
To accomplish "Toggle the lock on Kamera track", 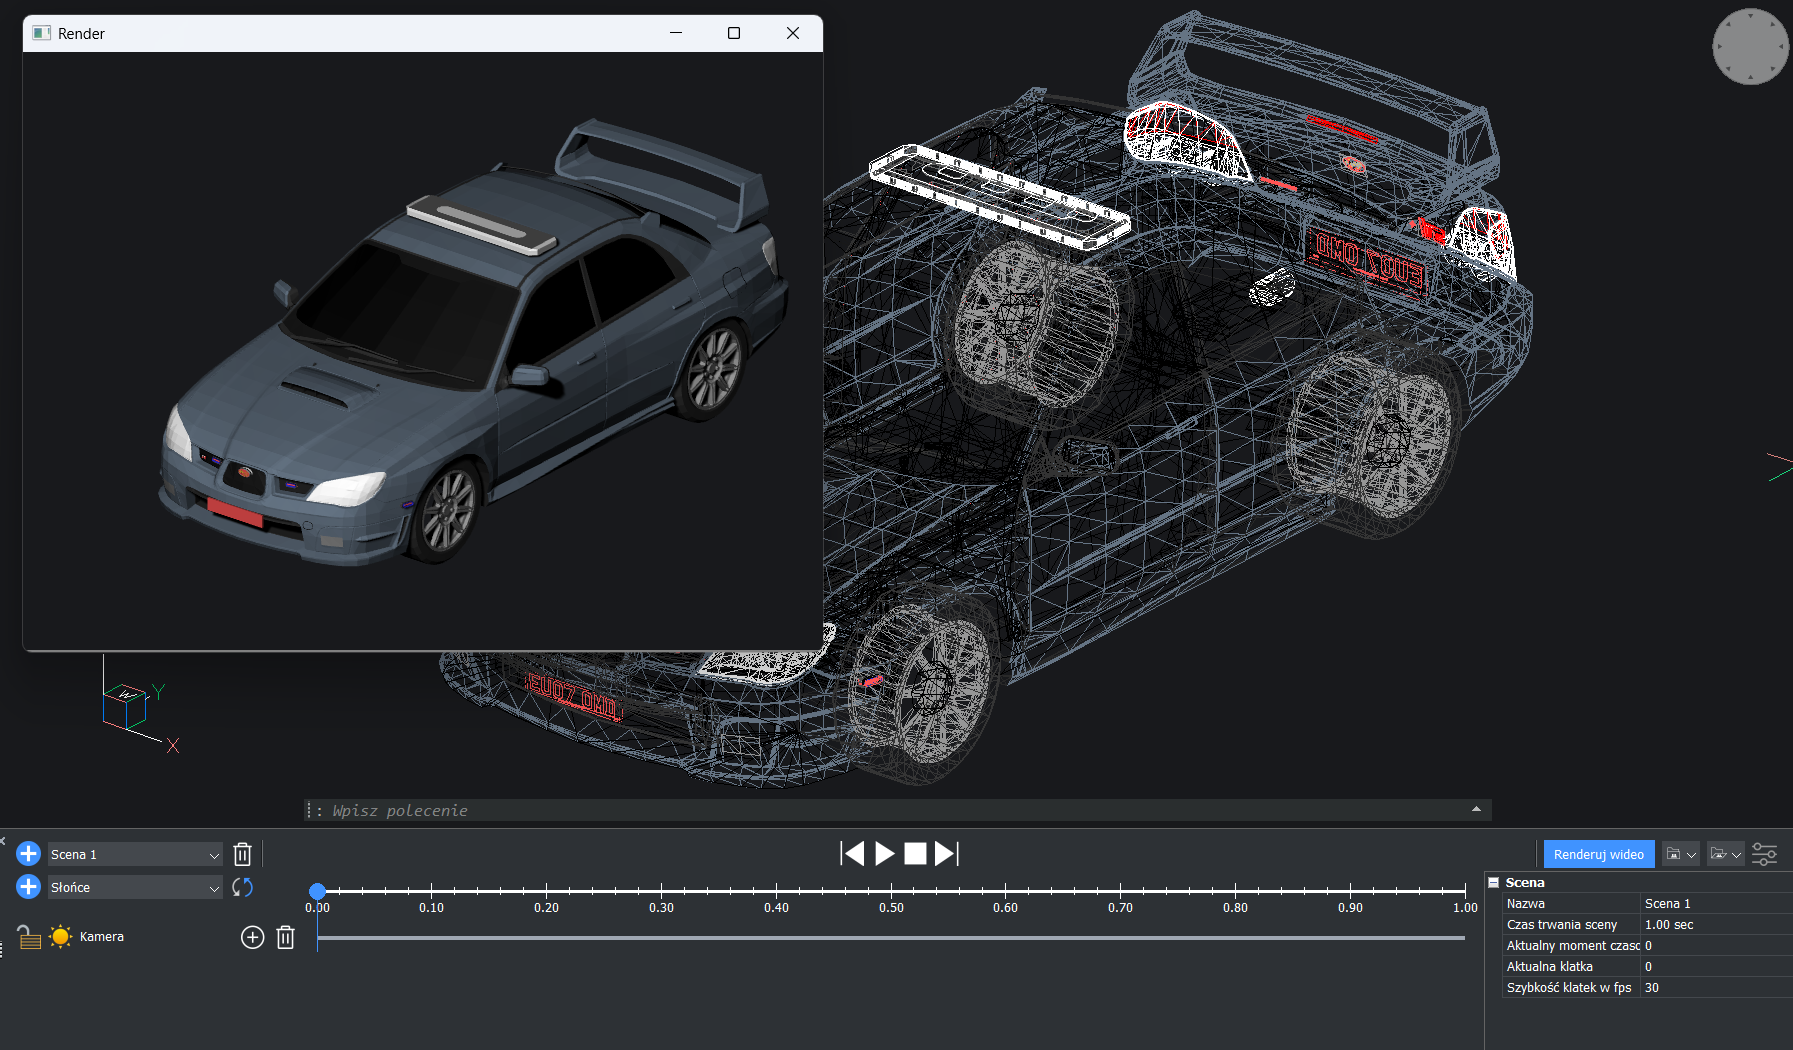I will pyautogui.click(x=29, y=937).
